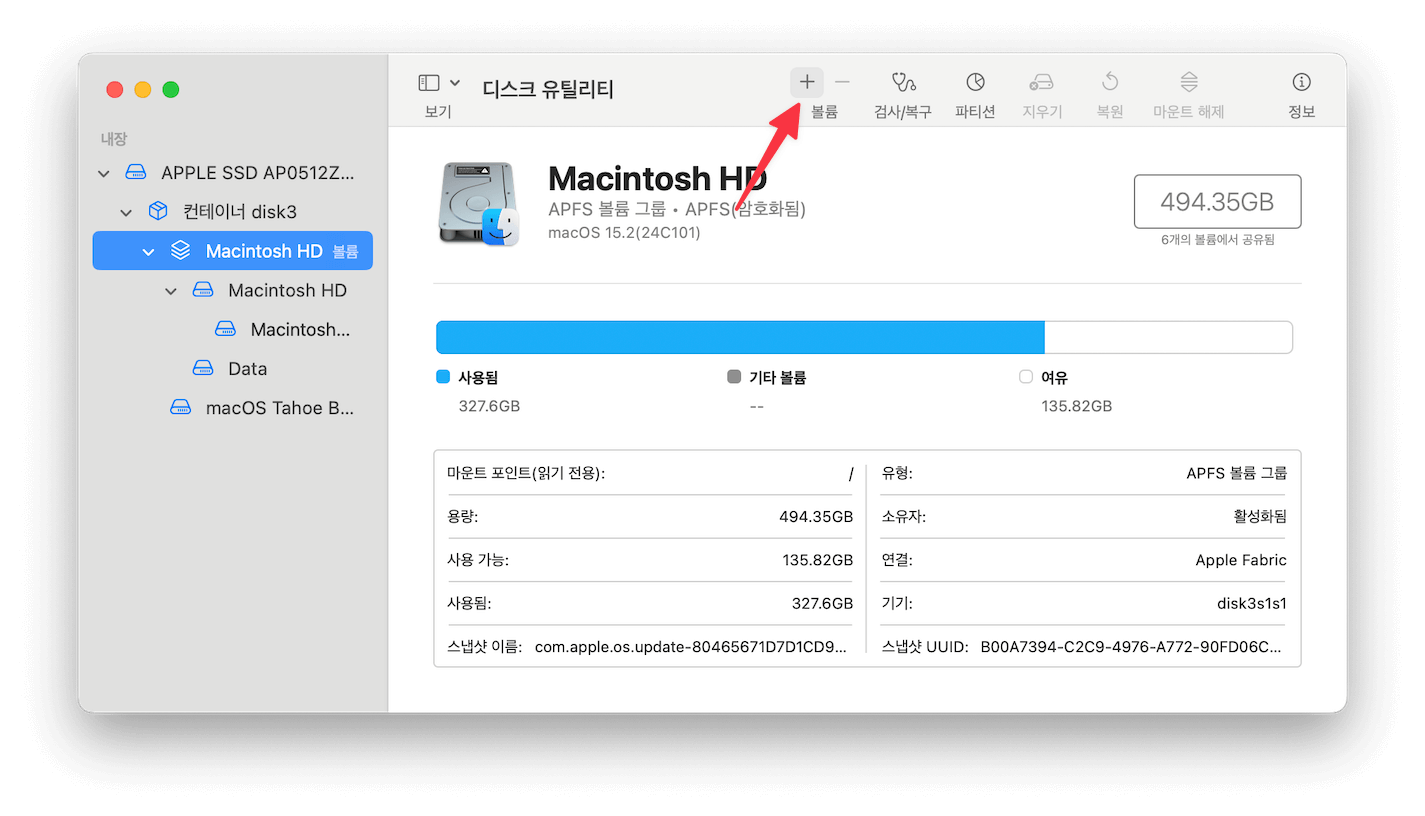1425x816 pixels.
Task: Click the APPLE SSD drive icon
Action: (x=135, y=173)
